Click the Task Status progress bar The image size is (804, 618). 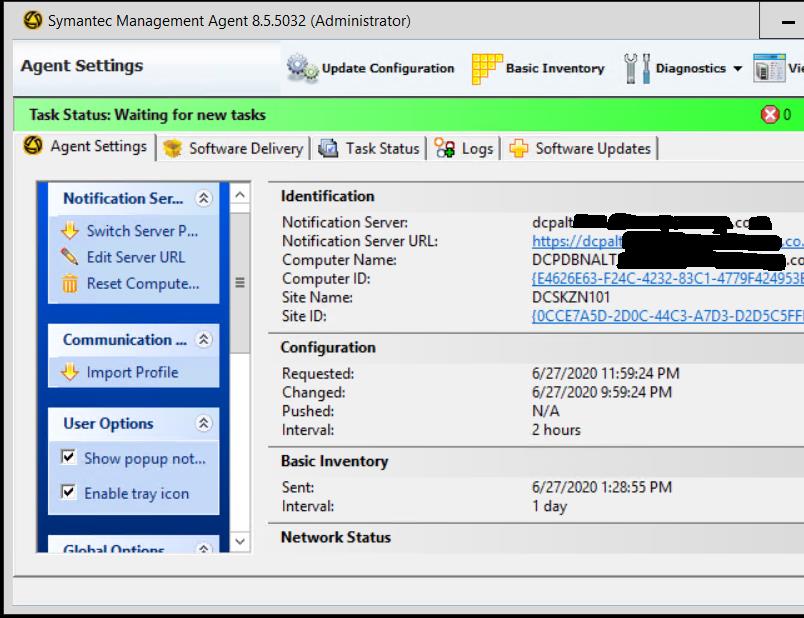tap(400, 115)
